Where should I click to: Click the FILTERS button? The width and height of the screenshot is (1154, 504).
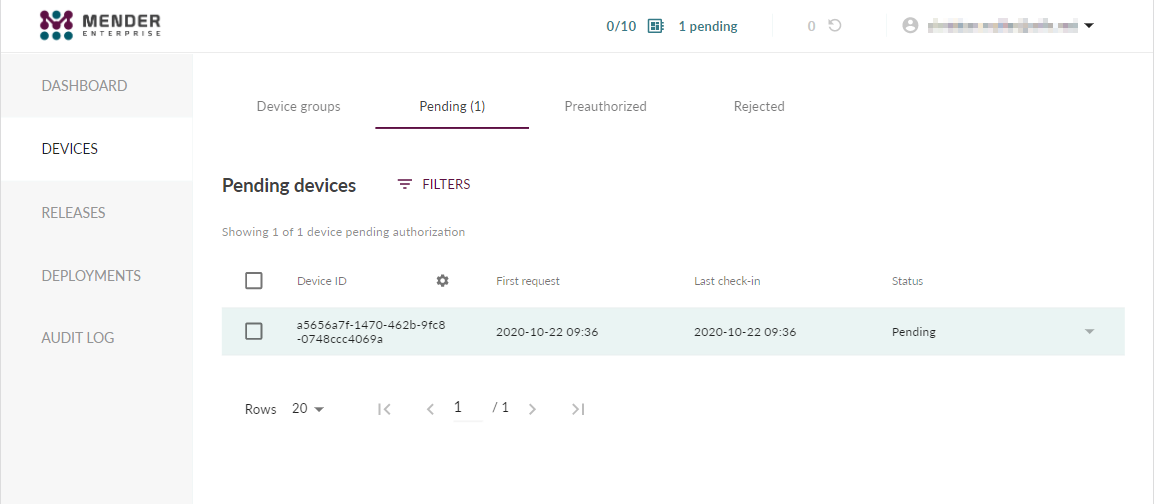434,184
